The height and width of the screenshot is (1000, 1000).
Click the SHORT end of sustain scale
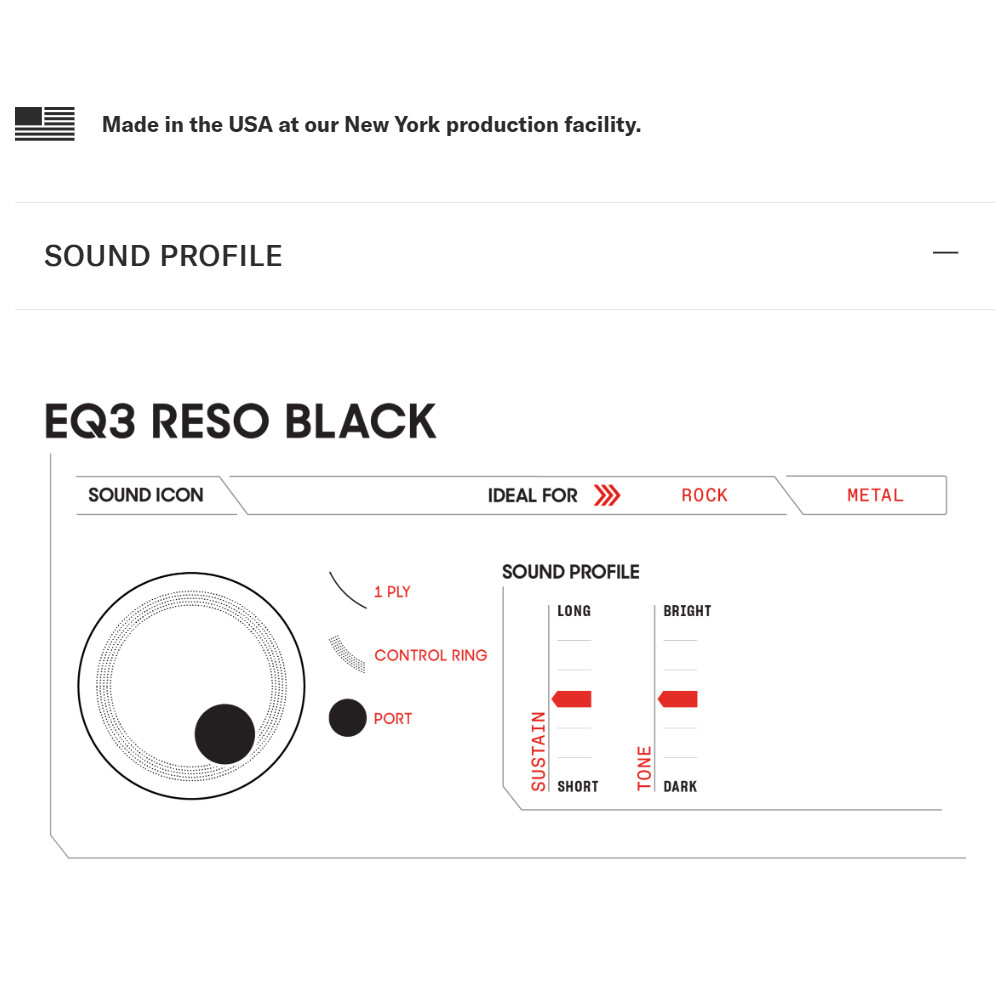coord(578,787)
